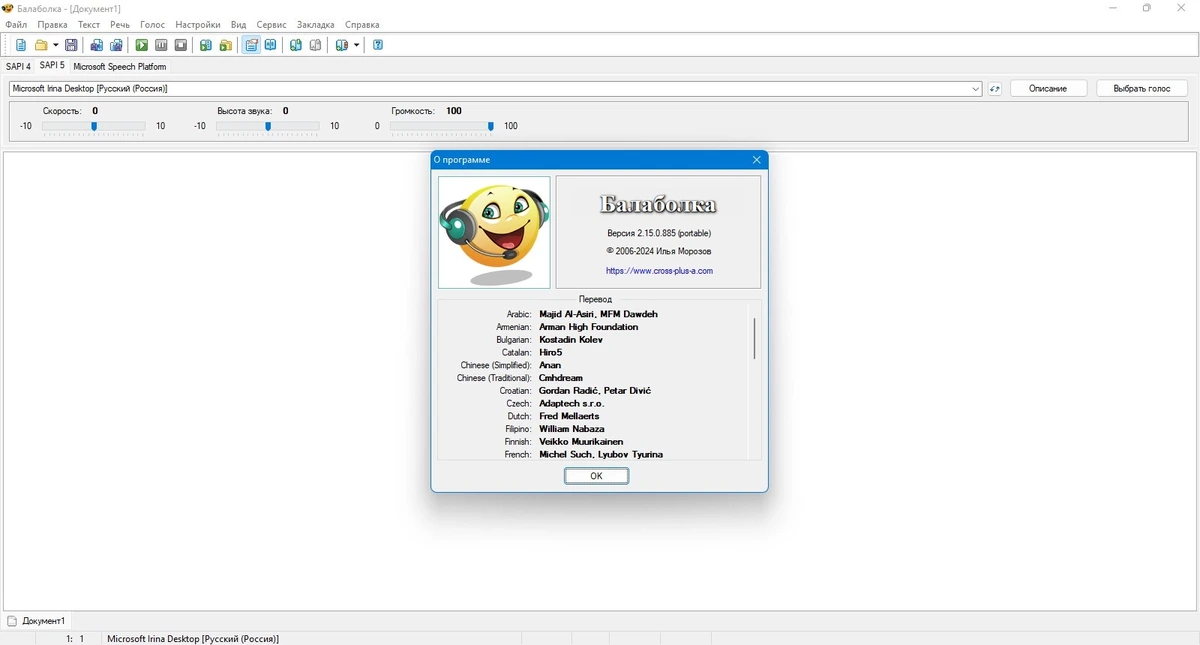
Task: Start reading aloud with the green Play icon
Action: coord(141,45)
